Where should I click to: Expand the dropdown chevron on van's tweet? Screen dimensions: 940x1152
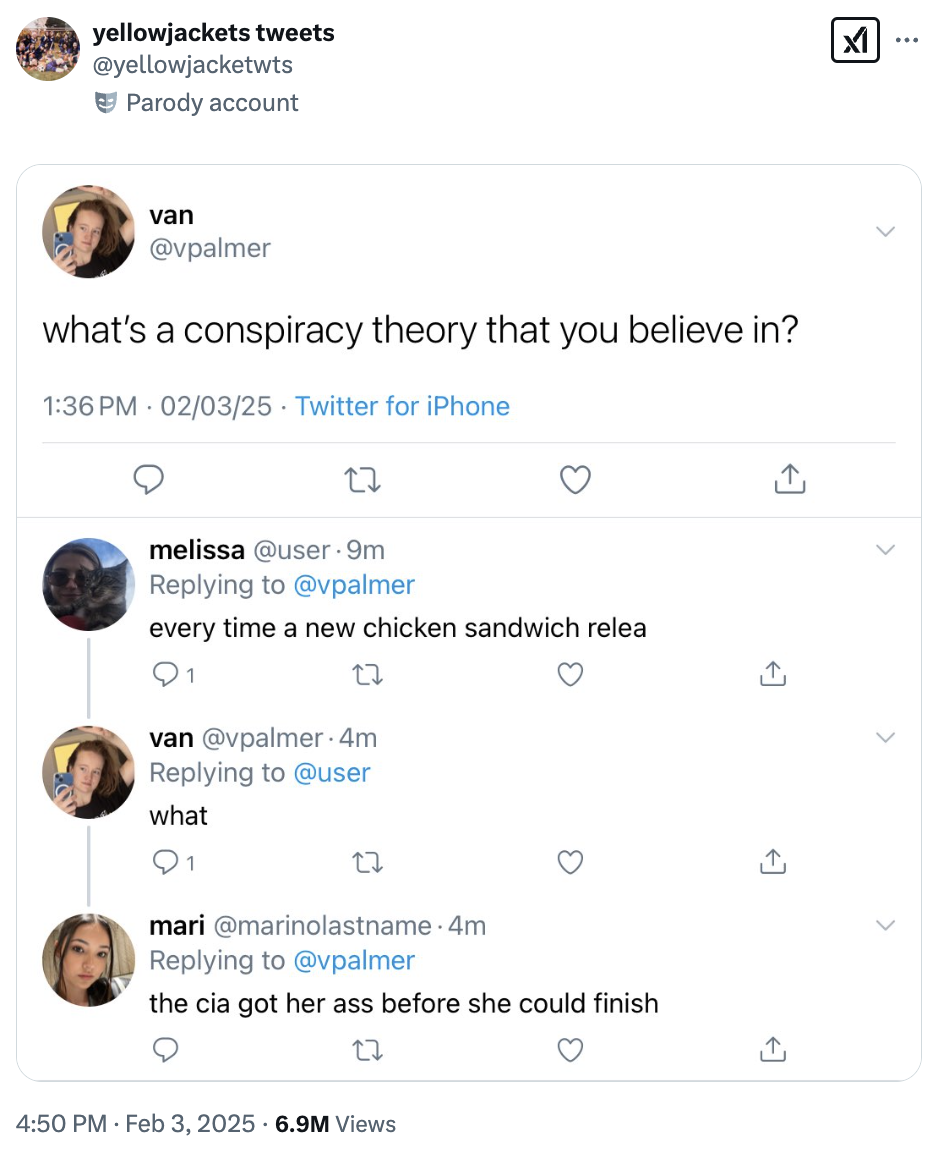coord(886,231)
